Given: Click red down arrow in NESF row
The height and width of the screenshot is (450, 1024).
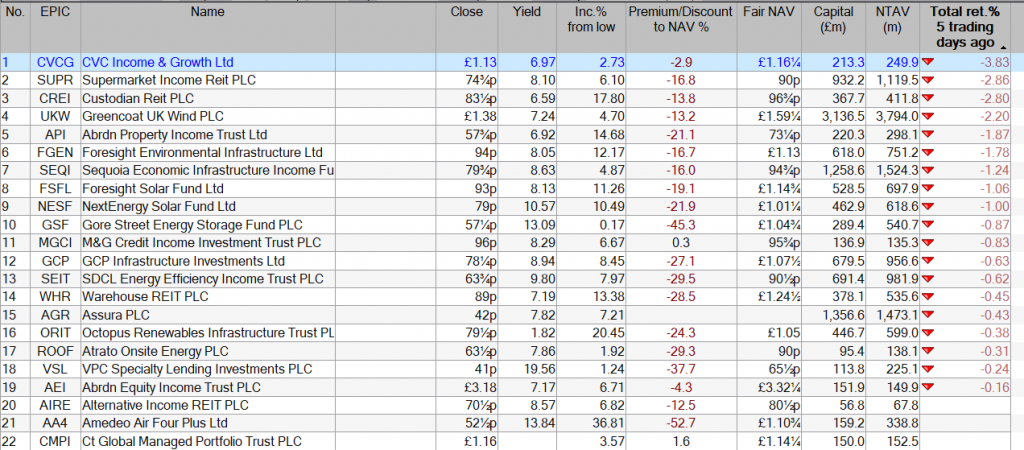Looking at the screenshot, I should 927,206.
